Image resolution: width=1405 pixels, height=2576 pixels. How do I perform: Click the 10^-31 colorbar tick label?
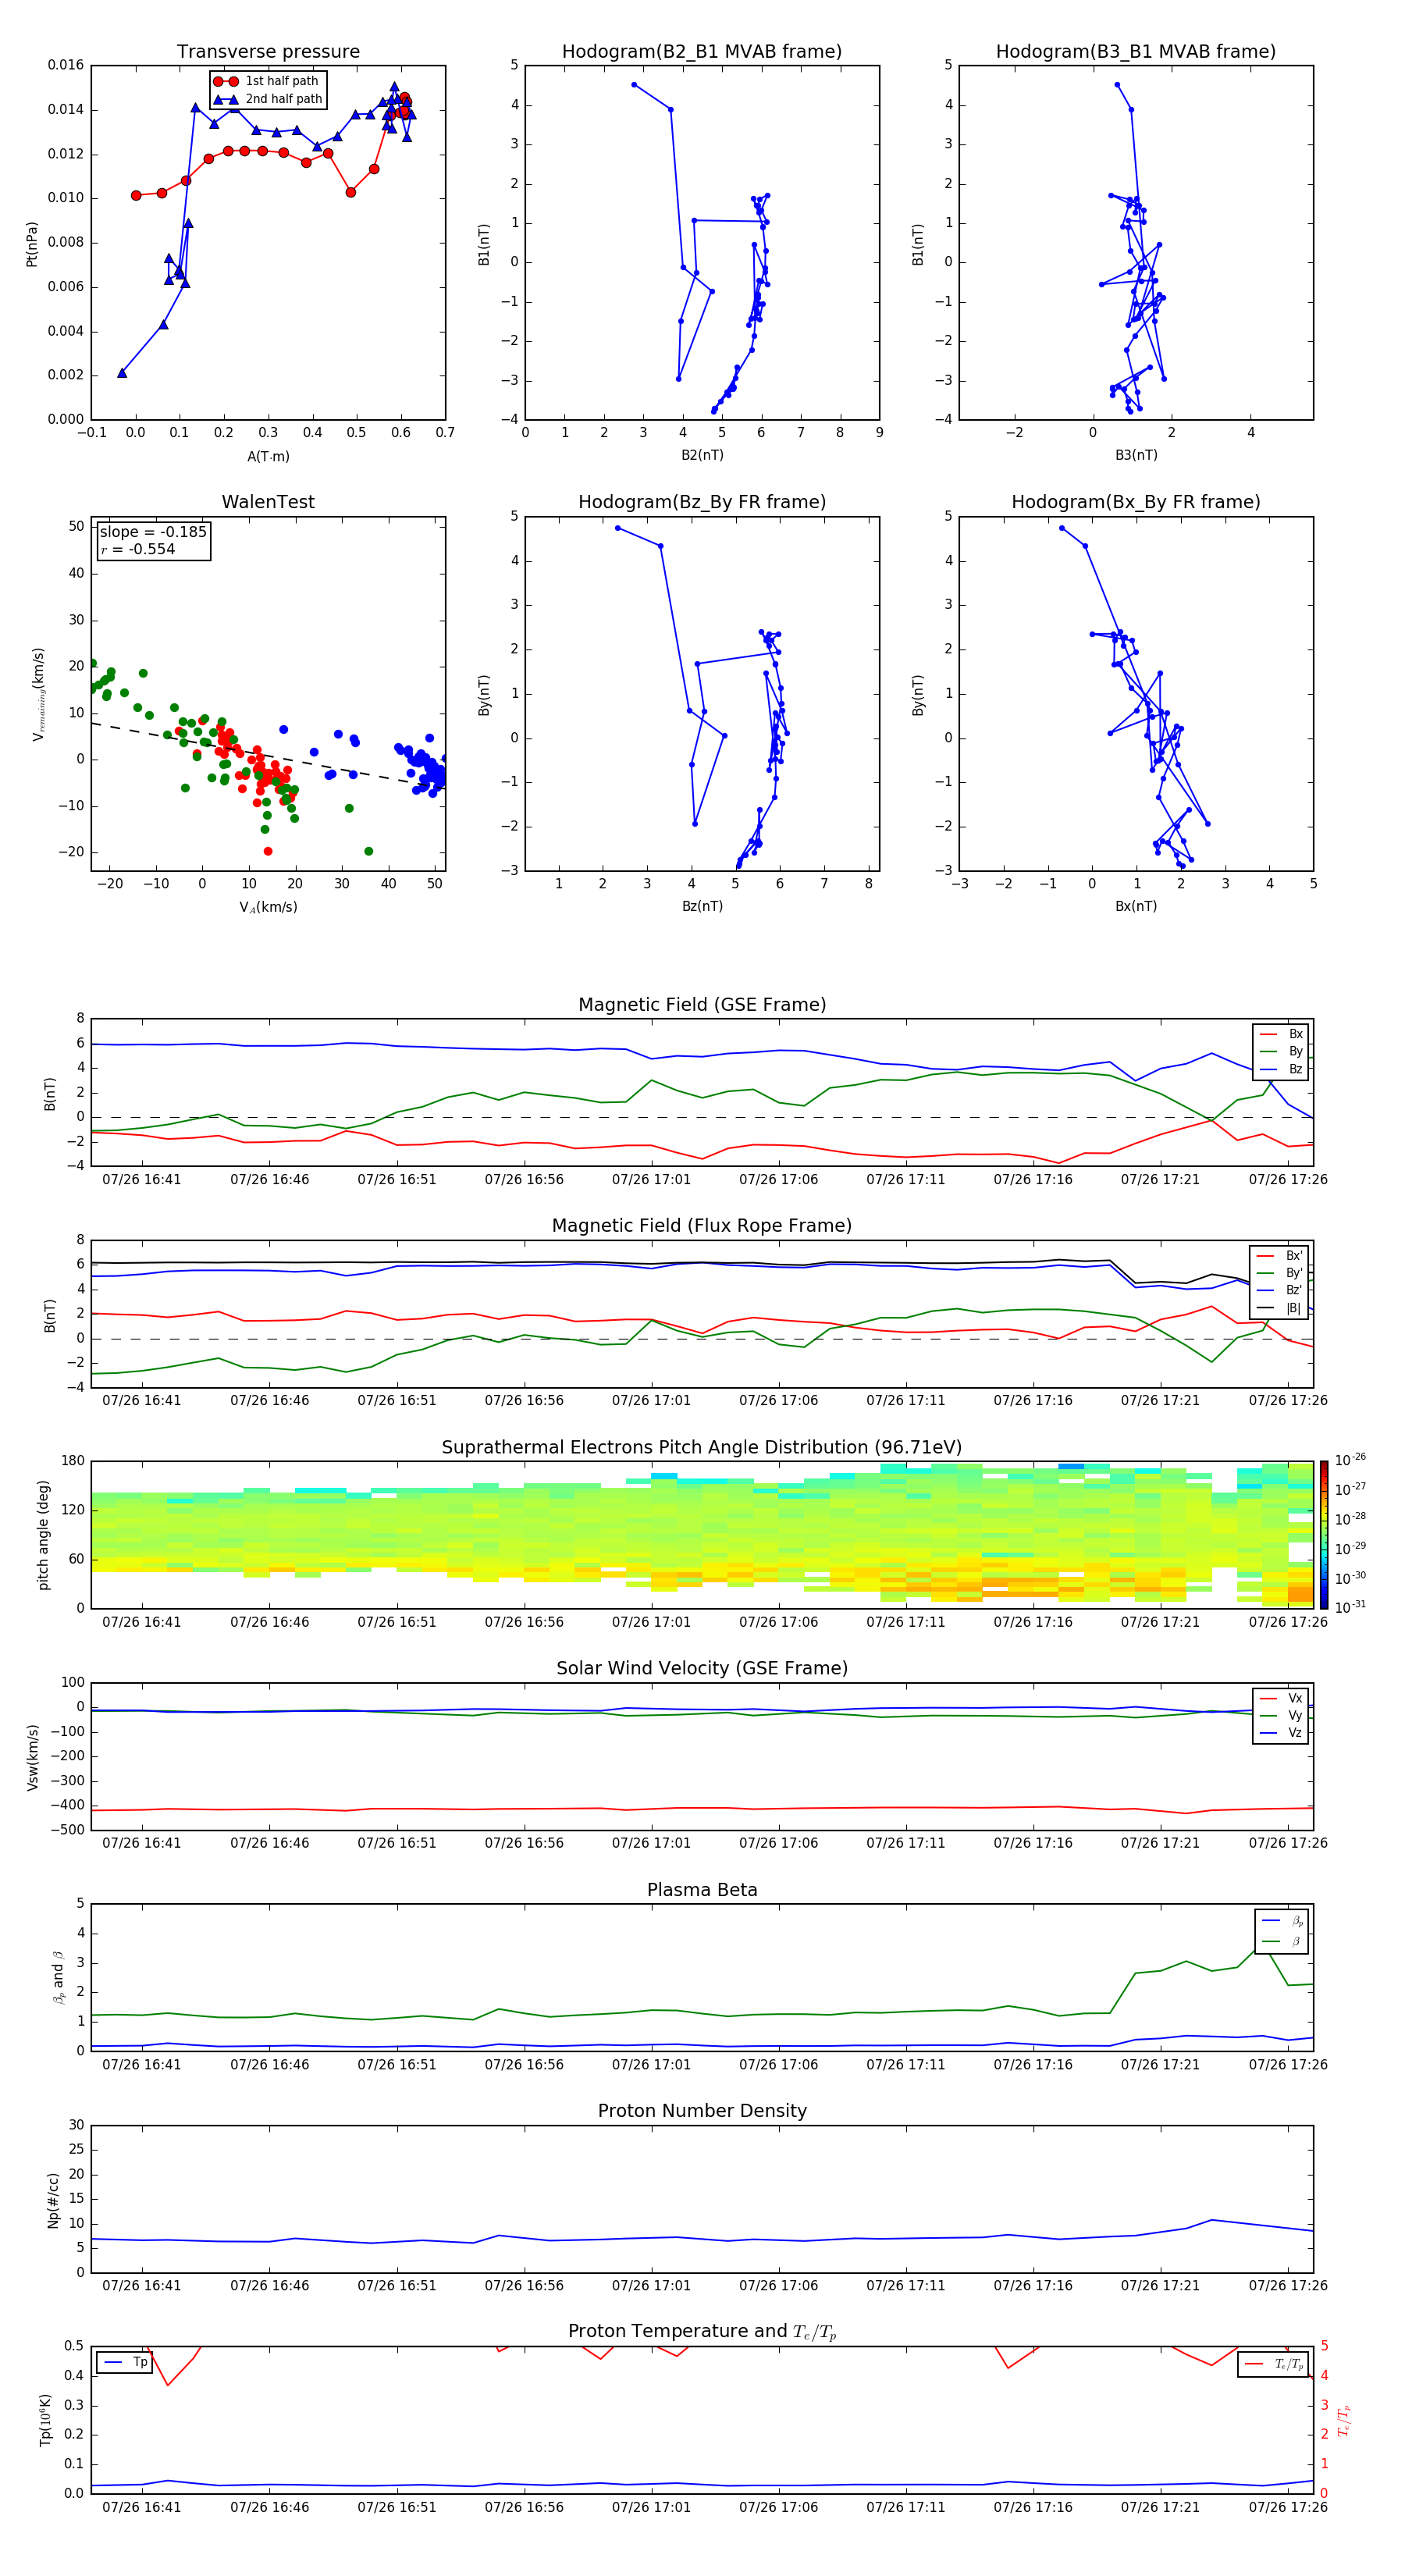(1350, 1607)
